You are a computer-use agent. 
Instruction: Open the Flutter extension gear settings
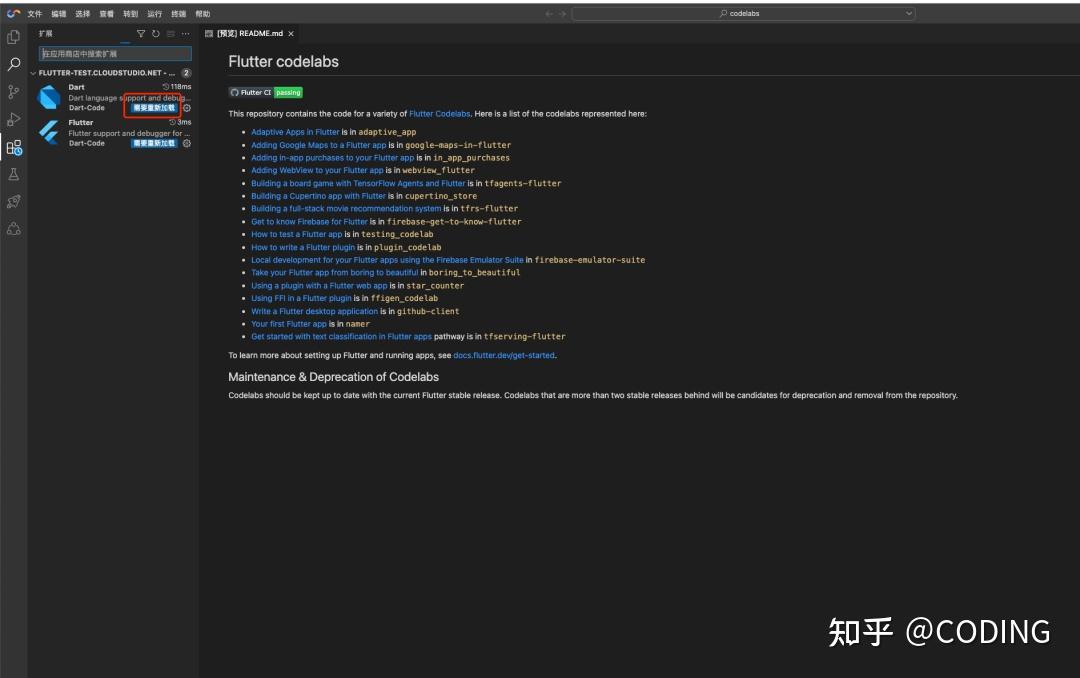187,143
